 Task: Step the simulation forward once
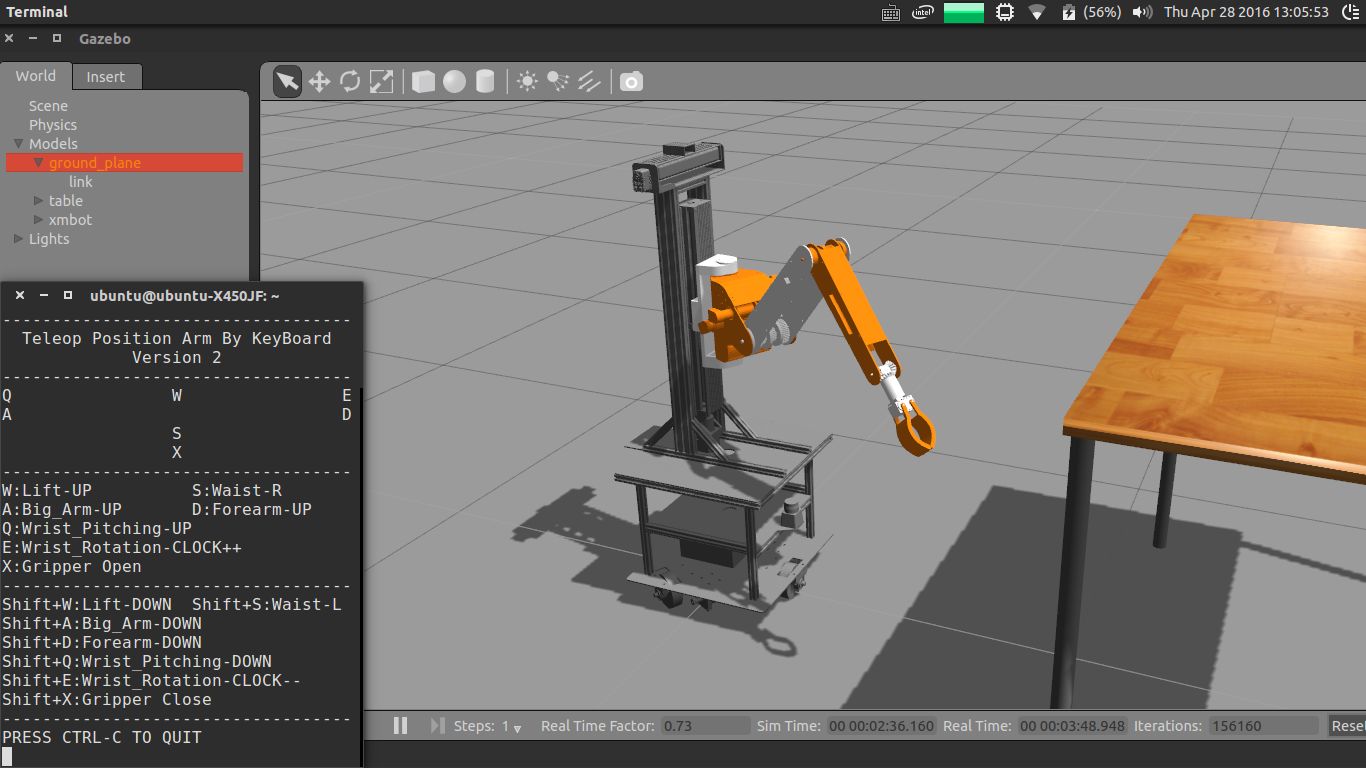pyautogui.click(x=437, y=726)
